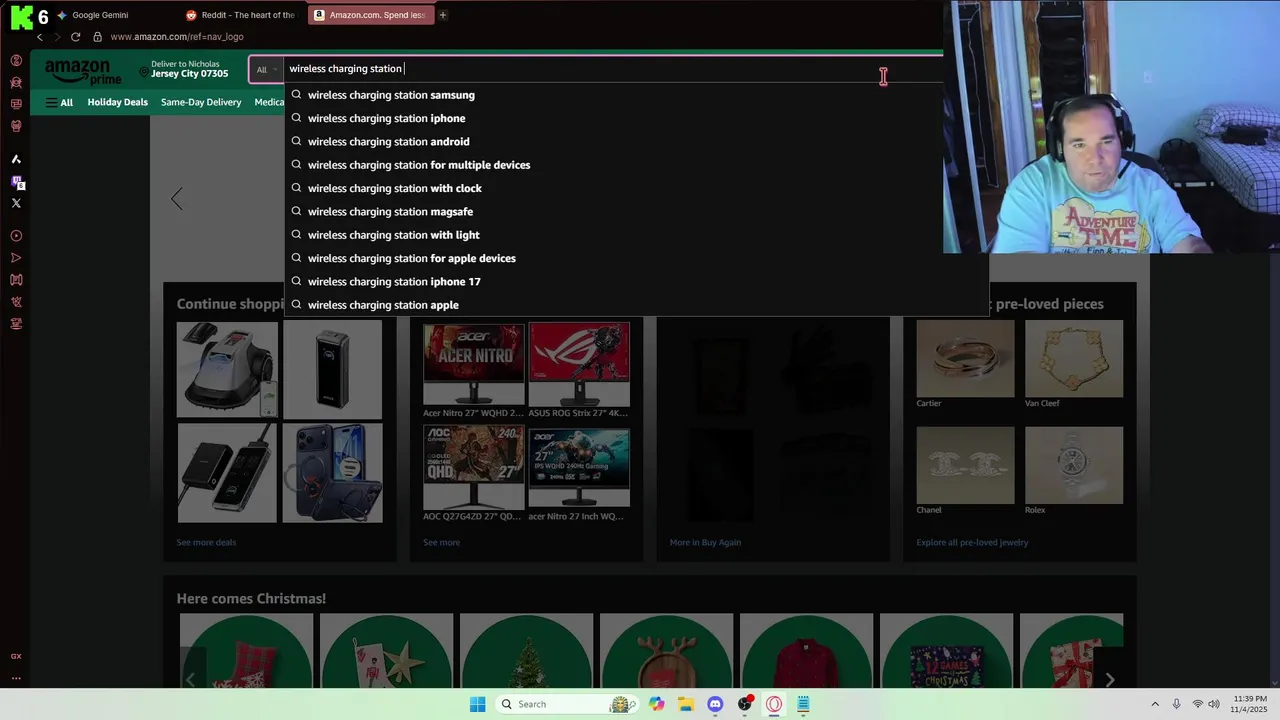Click the browser forward arrow

(x=57, y=37)
